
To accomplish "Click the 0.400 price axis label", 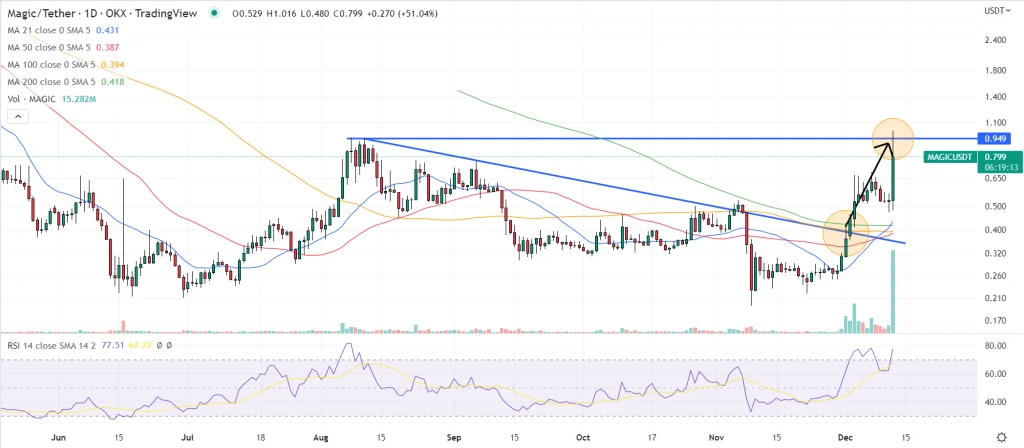I will point(995,230).
